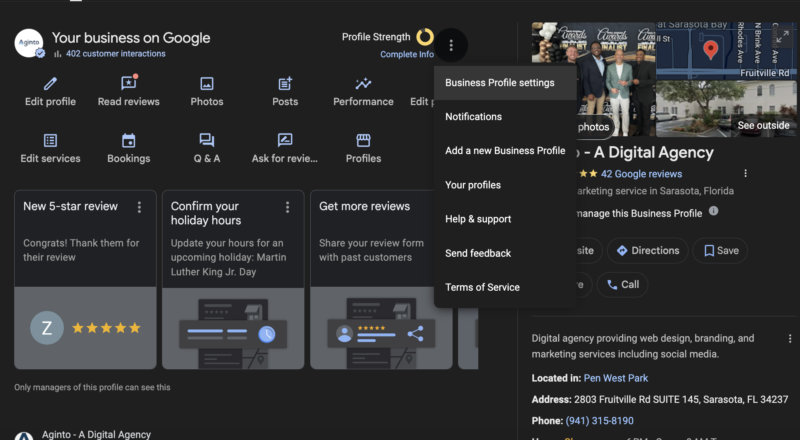This screenshot has height=440, width=800.
Task: Click the Edit profile pencil icon
Action: [50, 84]
